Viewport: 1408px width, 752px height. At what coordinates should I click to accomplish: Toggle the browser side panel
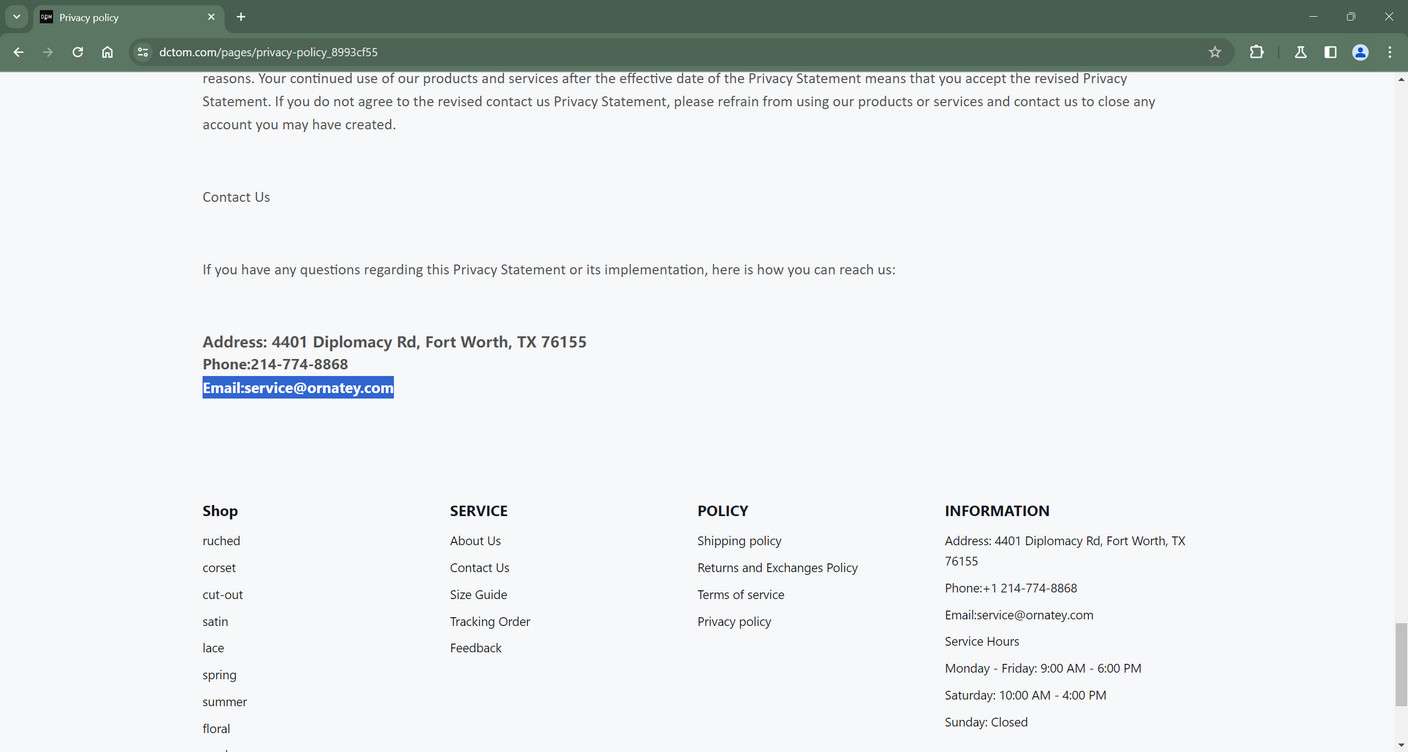click(1330, 52)
